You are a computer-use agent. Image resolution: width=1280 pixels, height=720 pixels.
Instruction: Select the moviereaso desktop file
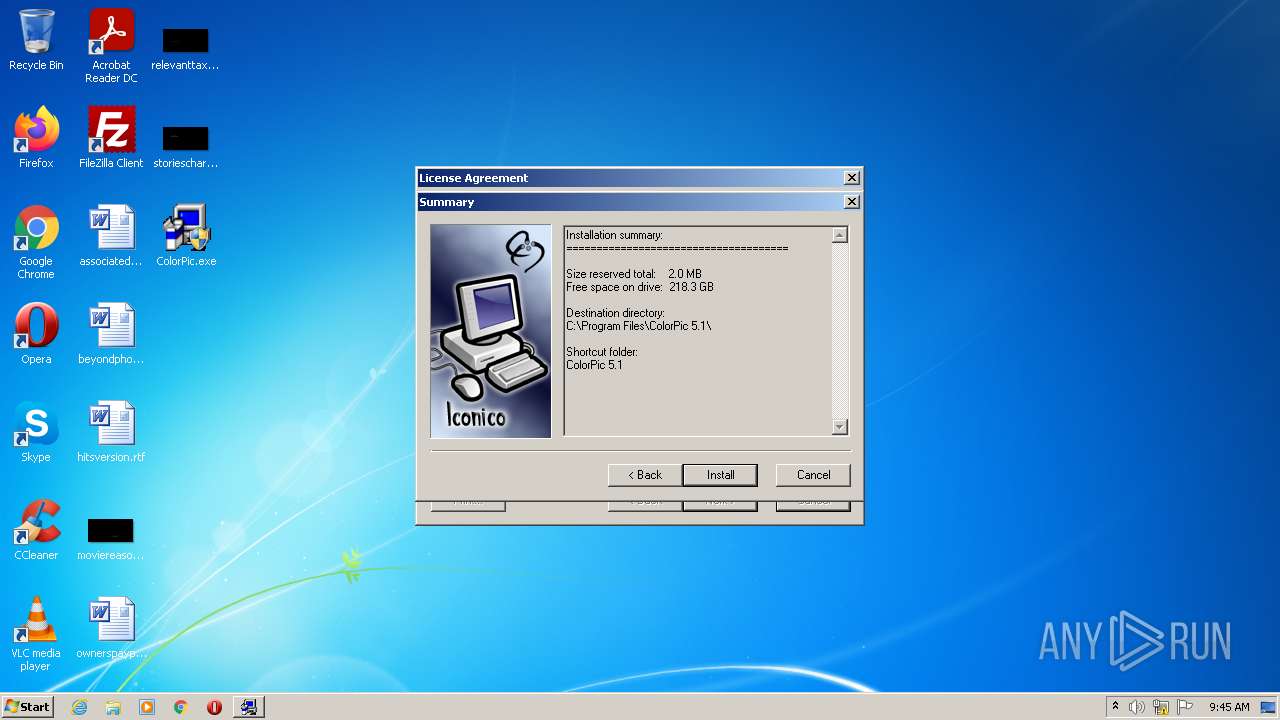click(x=111, y=538)
